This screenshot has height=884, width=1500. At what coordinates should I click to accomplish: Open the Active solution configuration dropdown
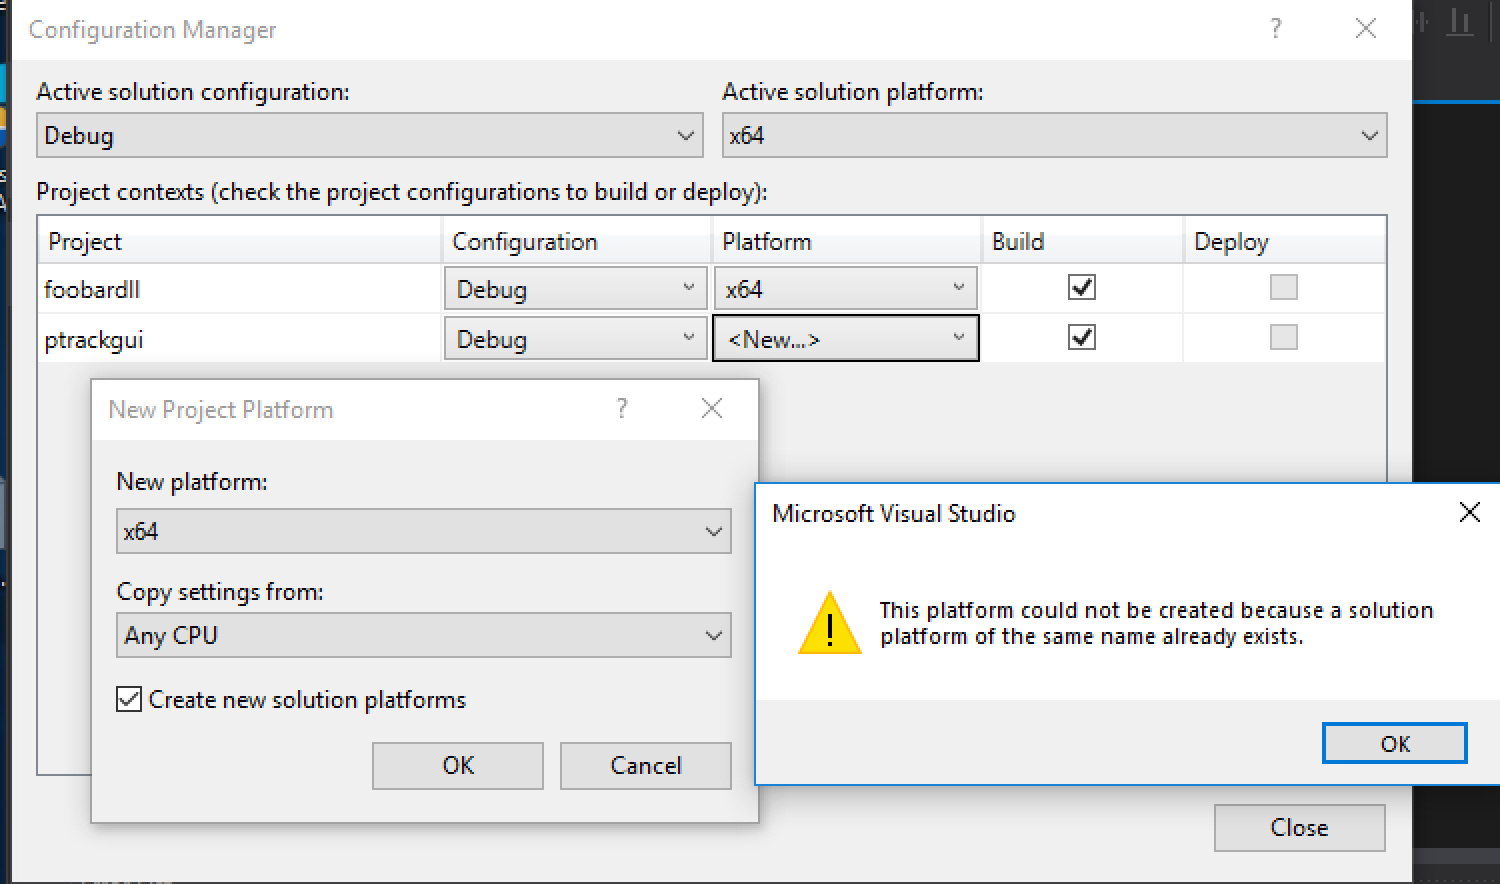(369, 135)
